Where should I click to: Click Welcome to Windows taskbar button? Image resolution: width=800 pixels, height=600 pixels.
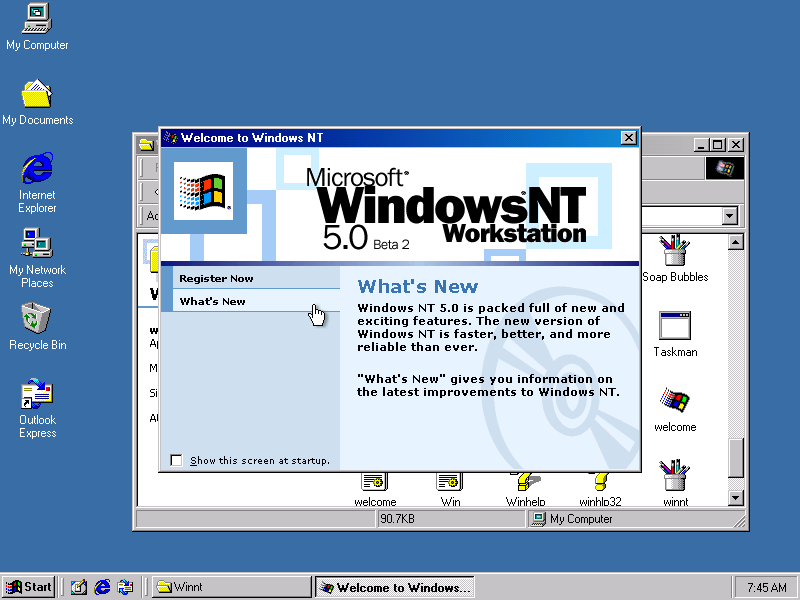pyautogui.click(x=394, y=587)
